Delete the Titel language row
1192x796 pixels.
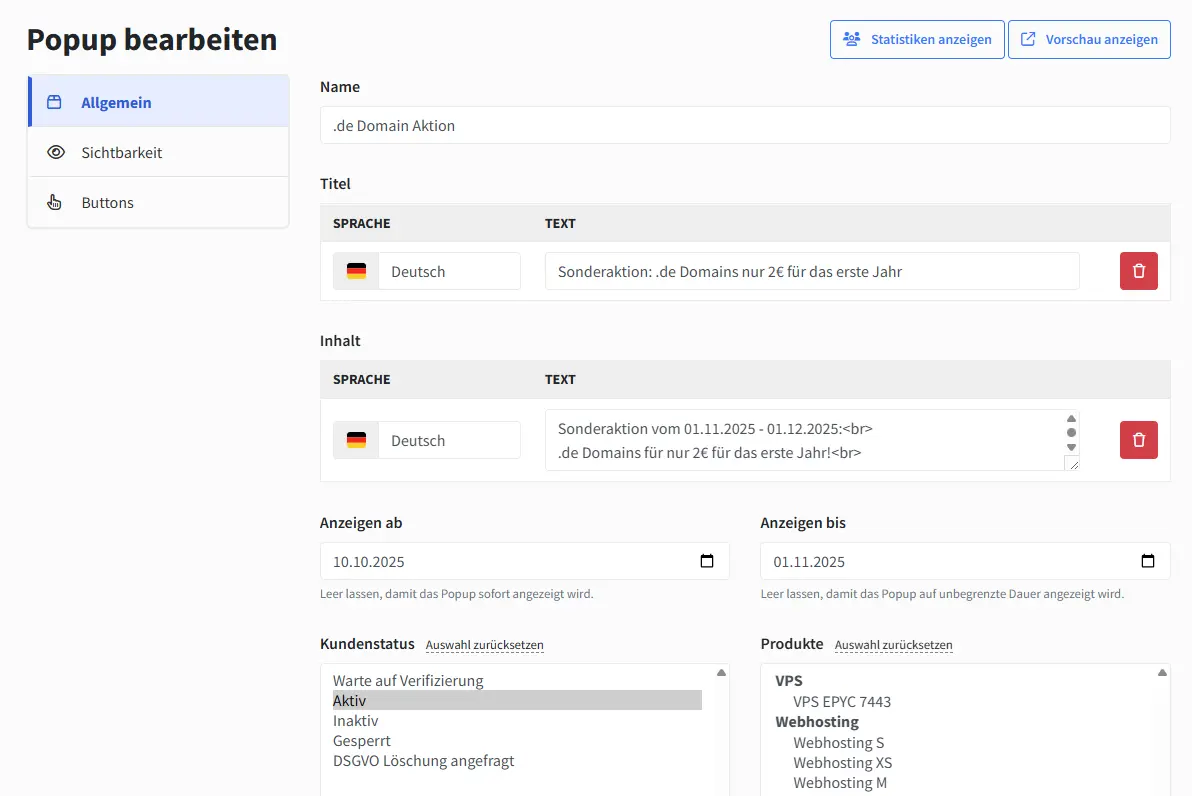1138,271
